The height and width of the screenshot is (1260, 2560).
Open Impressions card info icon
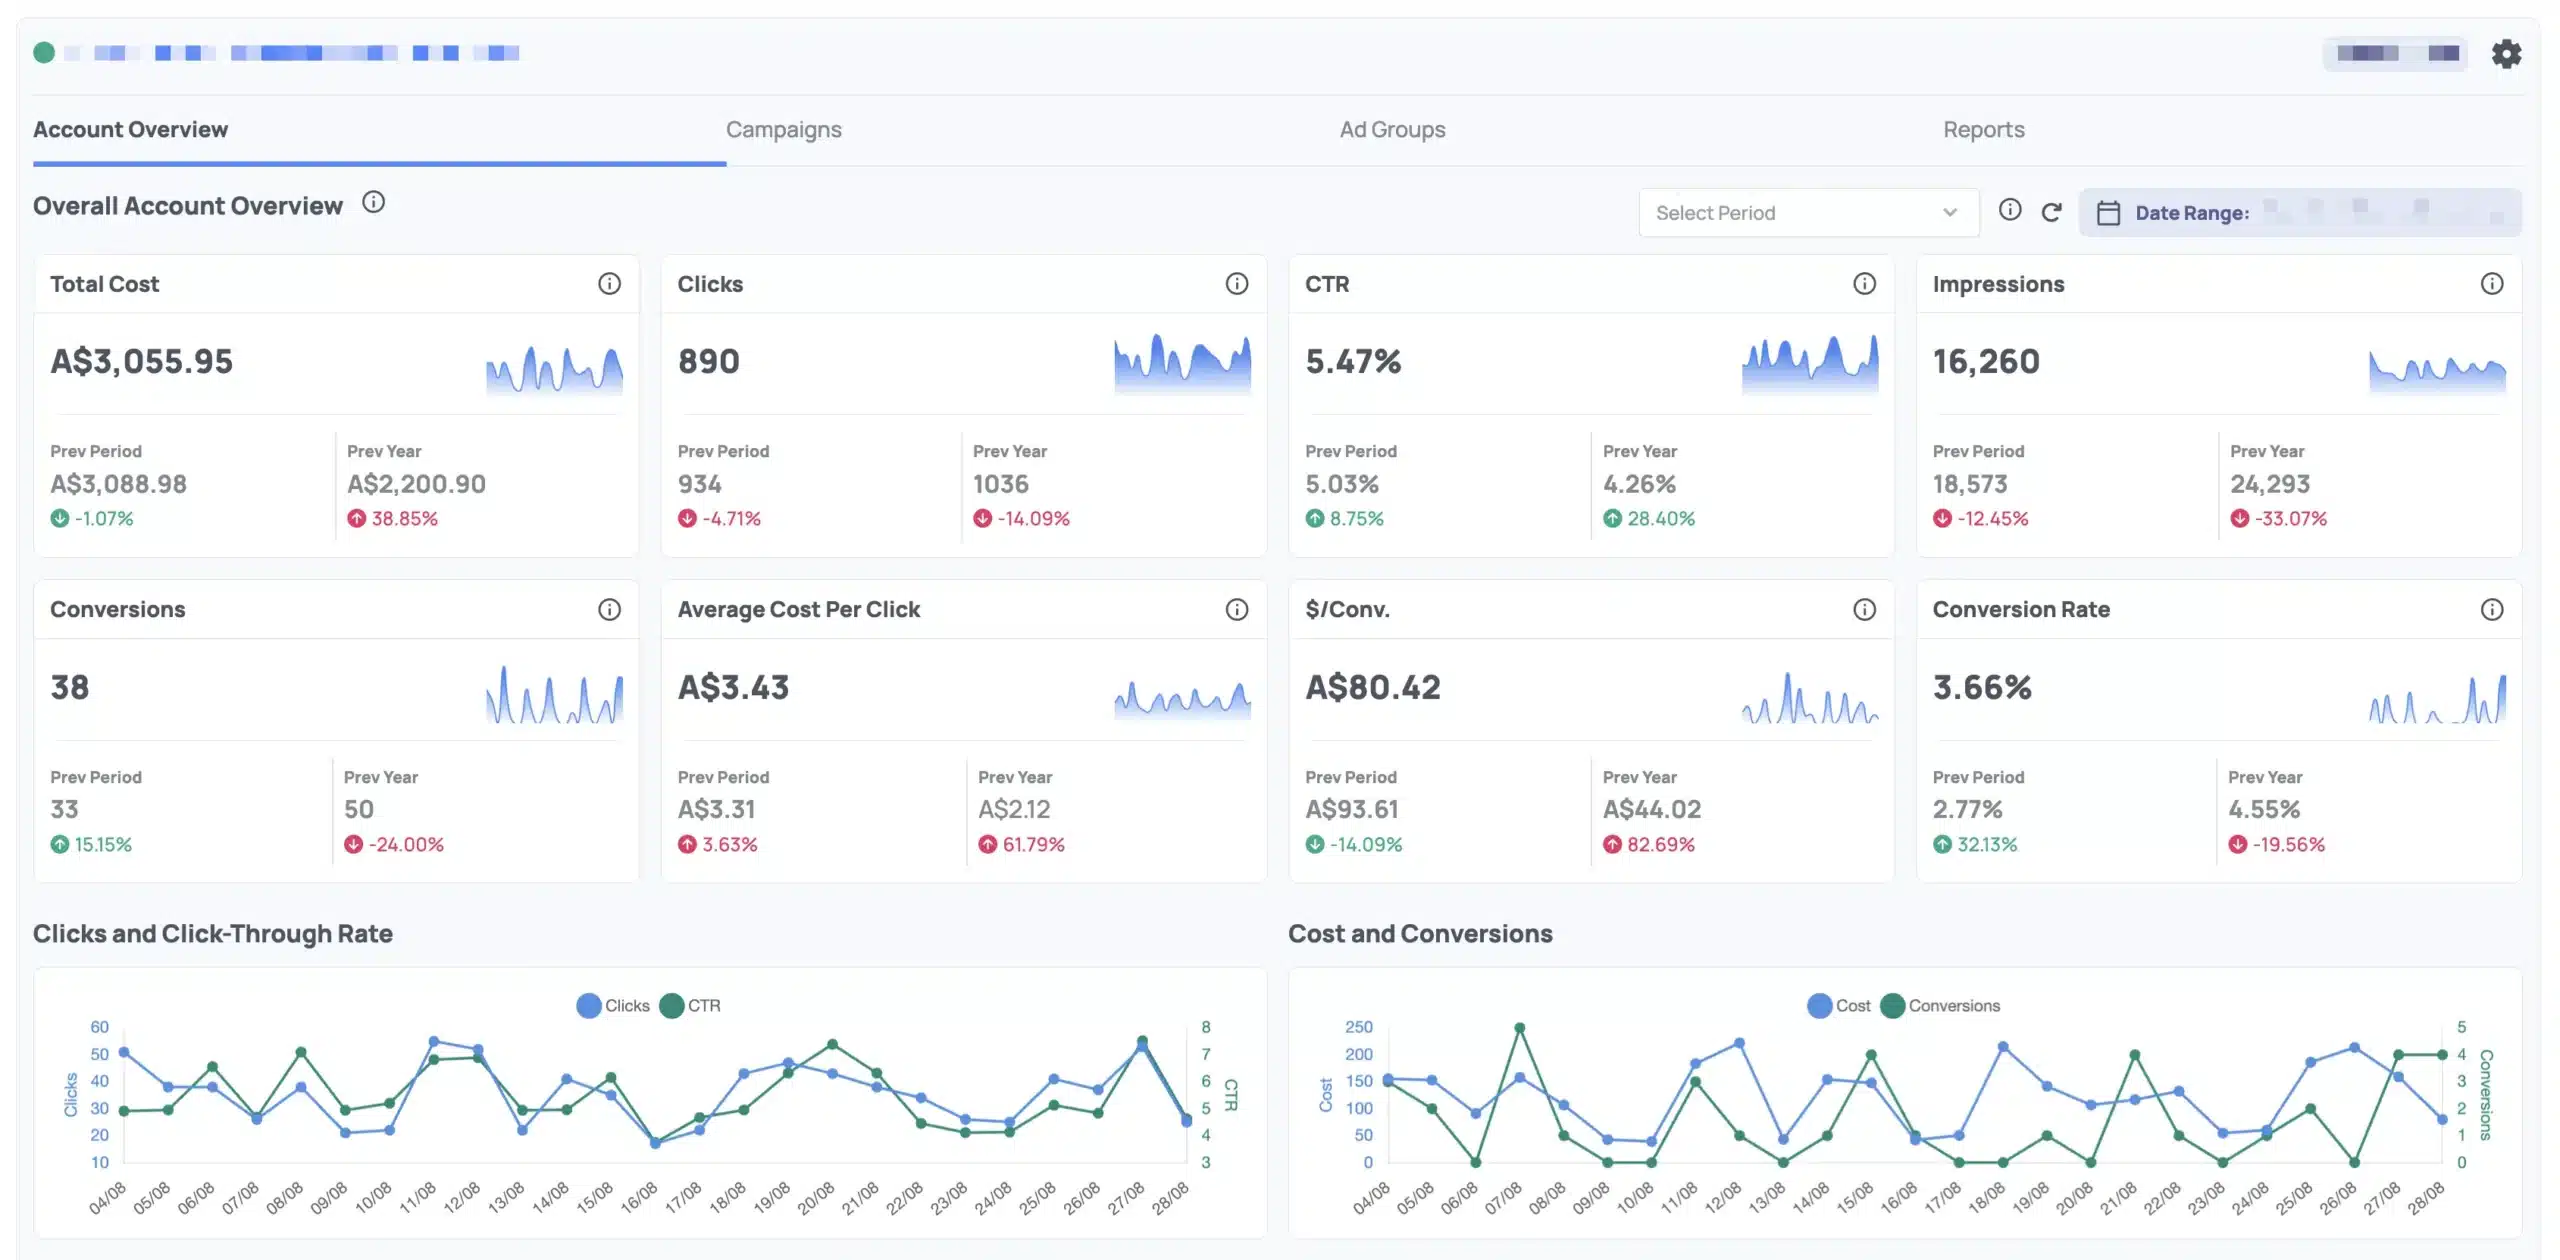point(2491,284)
